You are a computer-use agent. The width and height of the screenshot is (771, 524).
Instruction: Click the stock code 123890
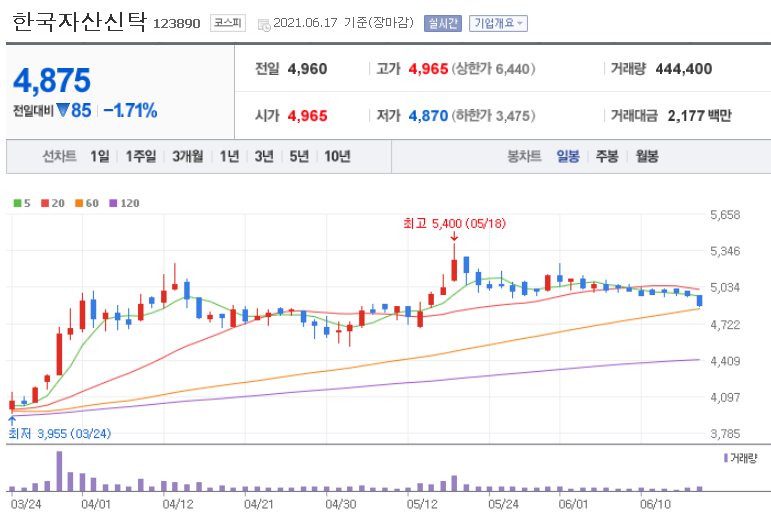pos(177,24)
